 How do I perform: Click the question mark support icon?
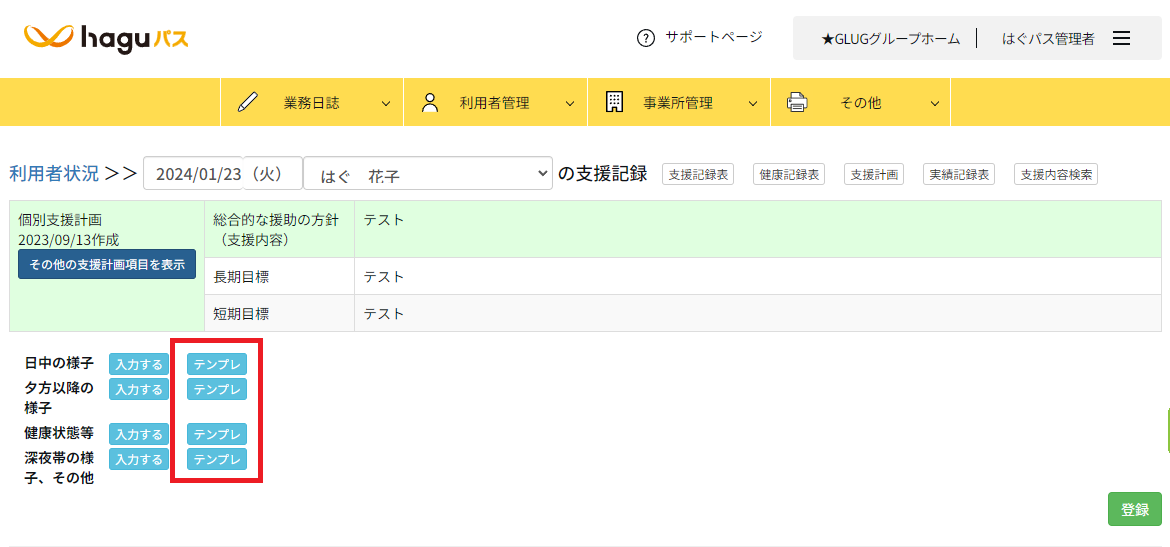(x=645, y=38)
